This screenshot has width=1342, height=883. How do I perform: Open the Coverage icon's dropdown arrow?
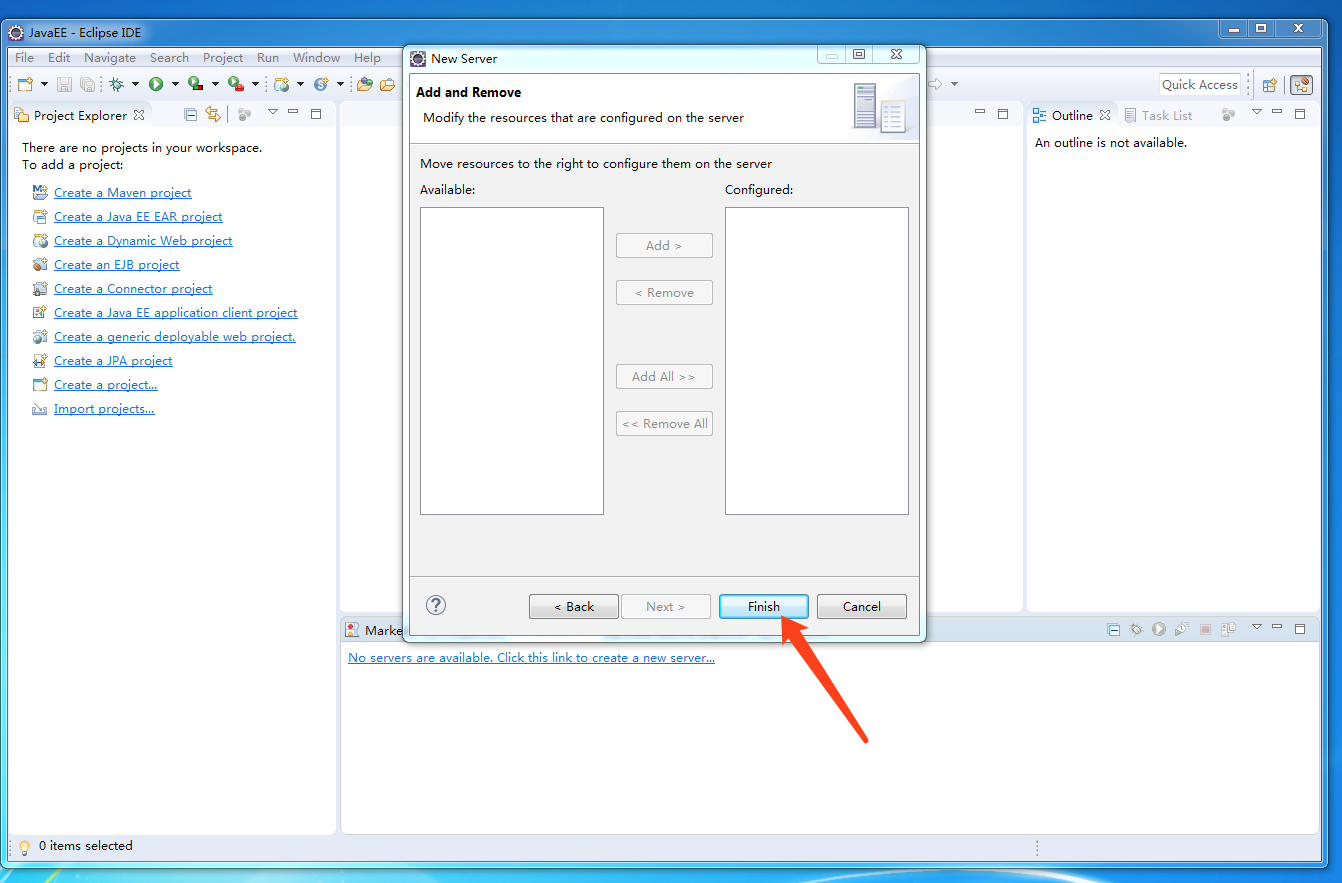click(x=215, y=84)
